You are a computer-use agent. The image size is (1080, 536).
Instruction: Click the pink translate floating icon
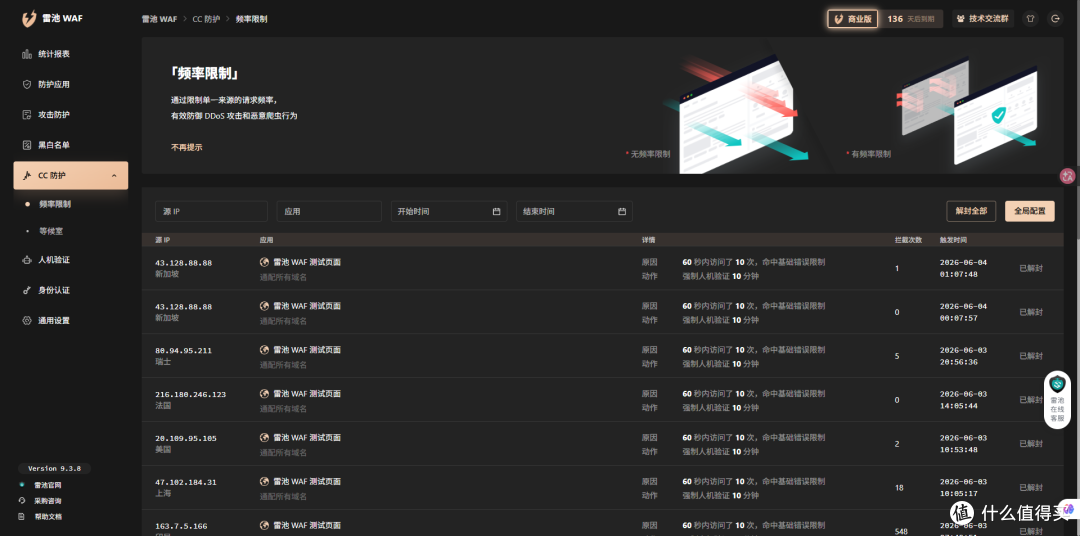tap(1068, 176)
